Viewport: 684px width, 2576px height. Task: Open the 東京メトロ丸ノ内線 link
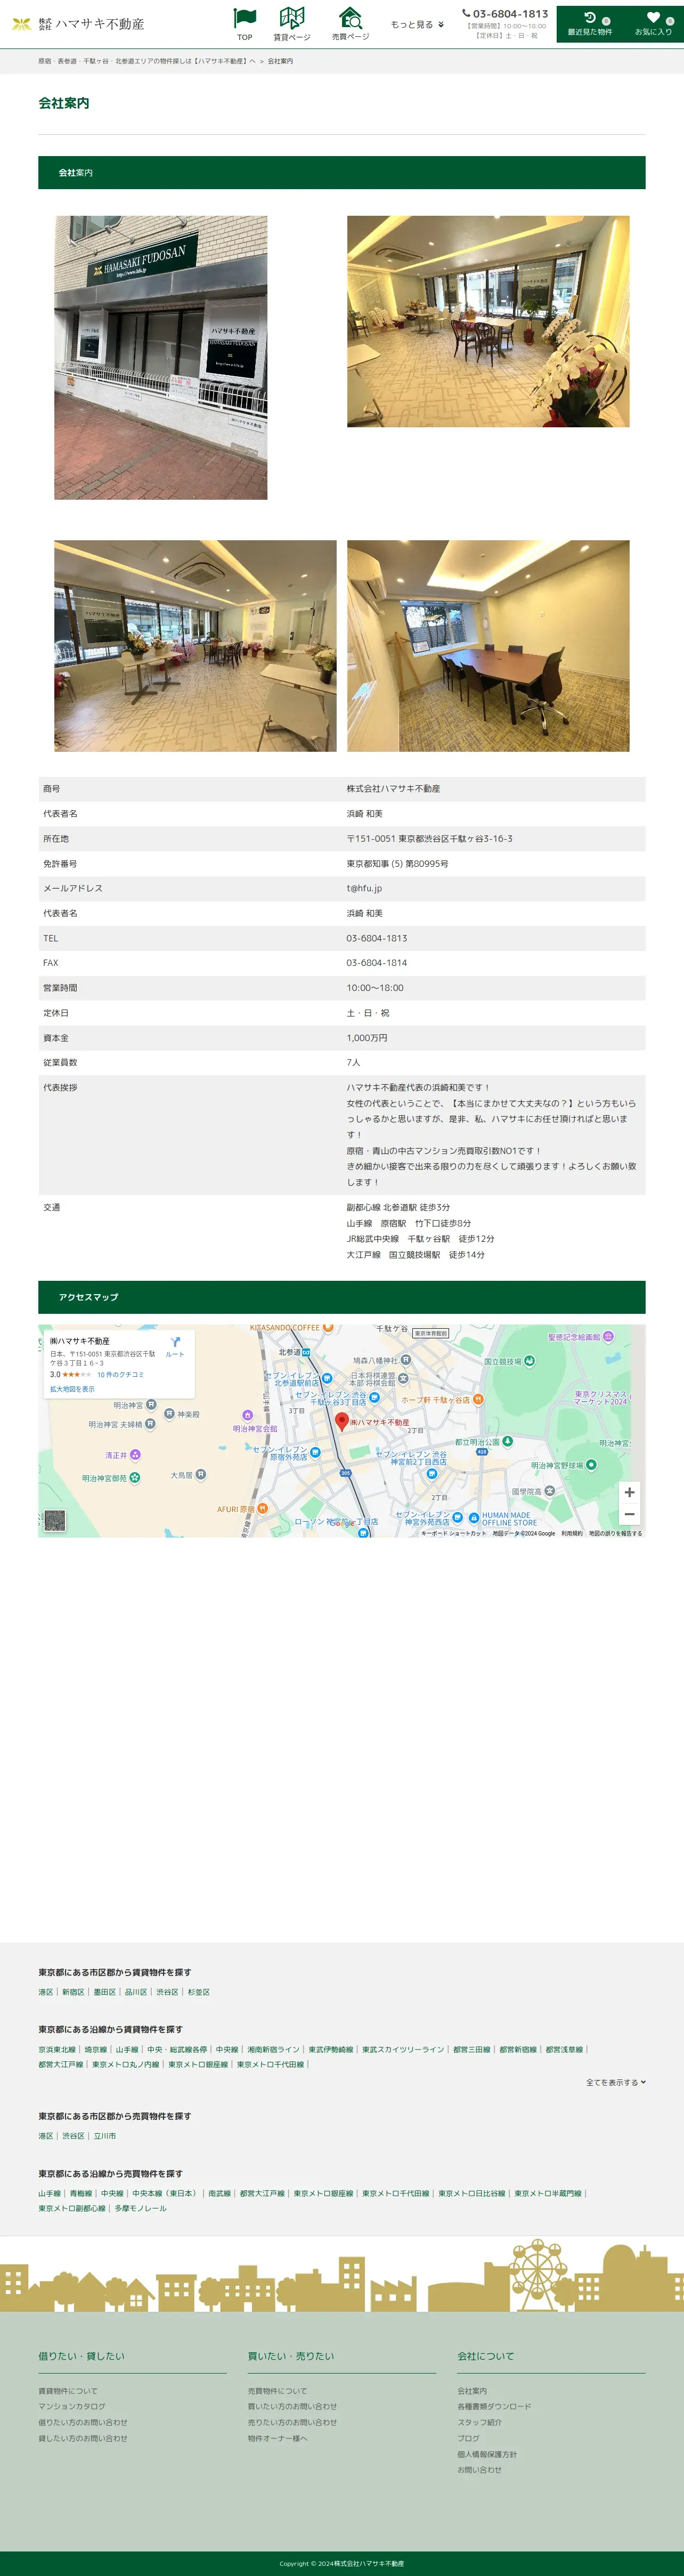tap(125, 2064)
